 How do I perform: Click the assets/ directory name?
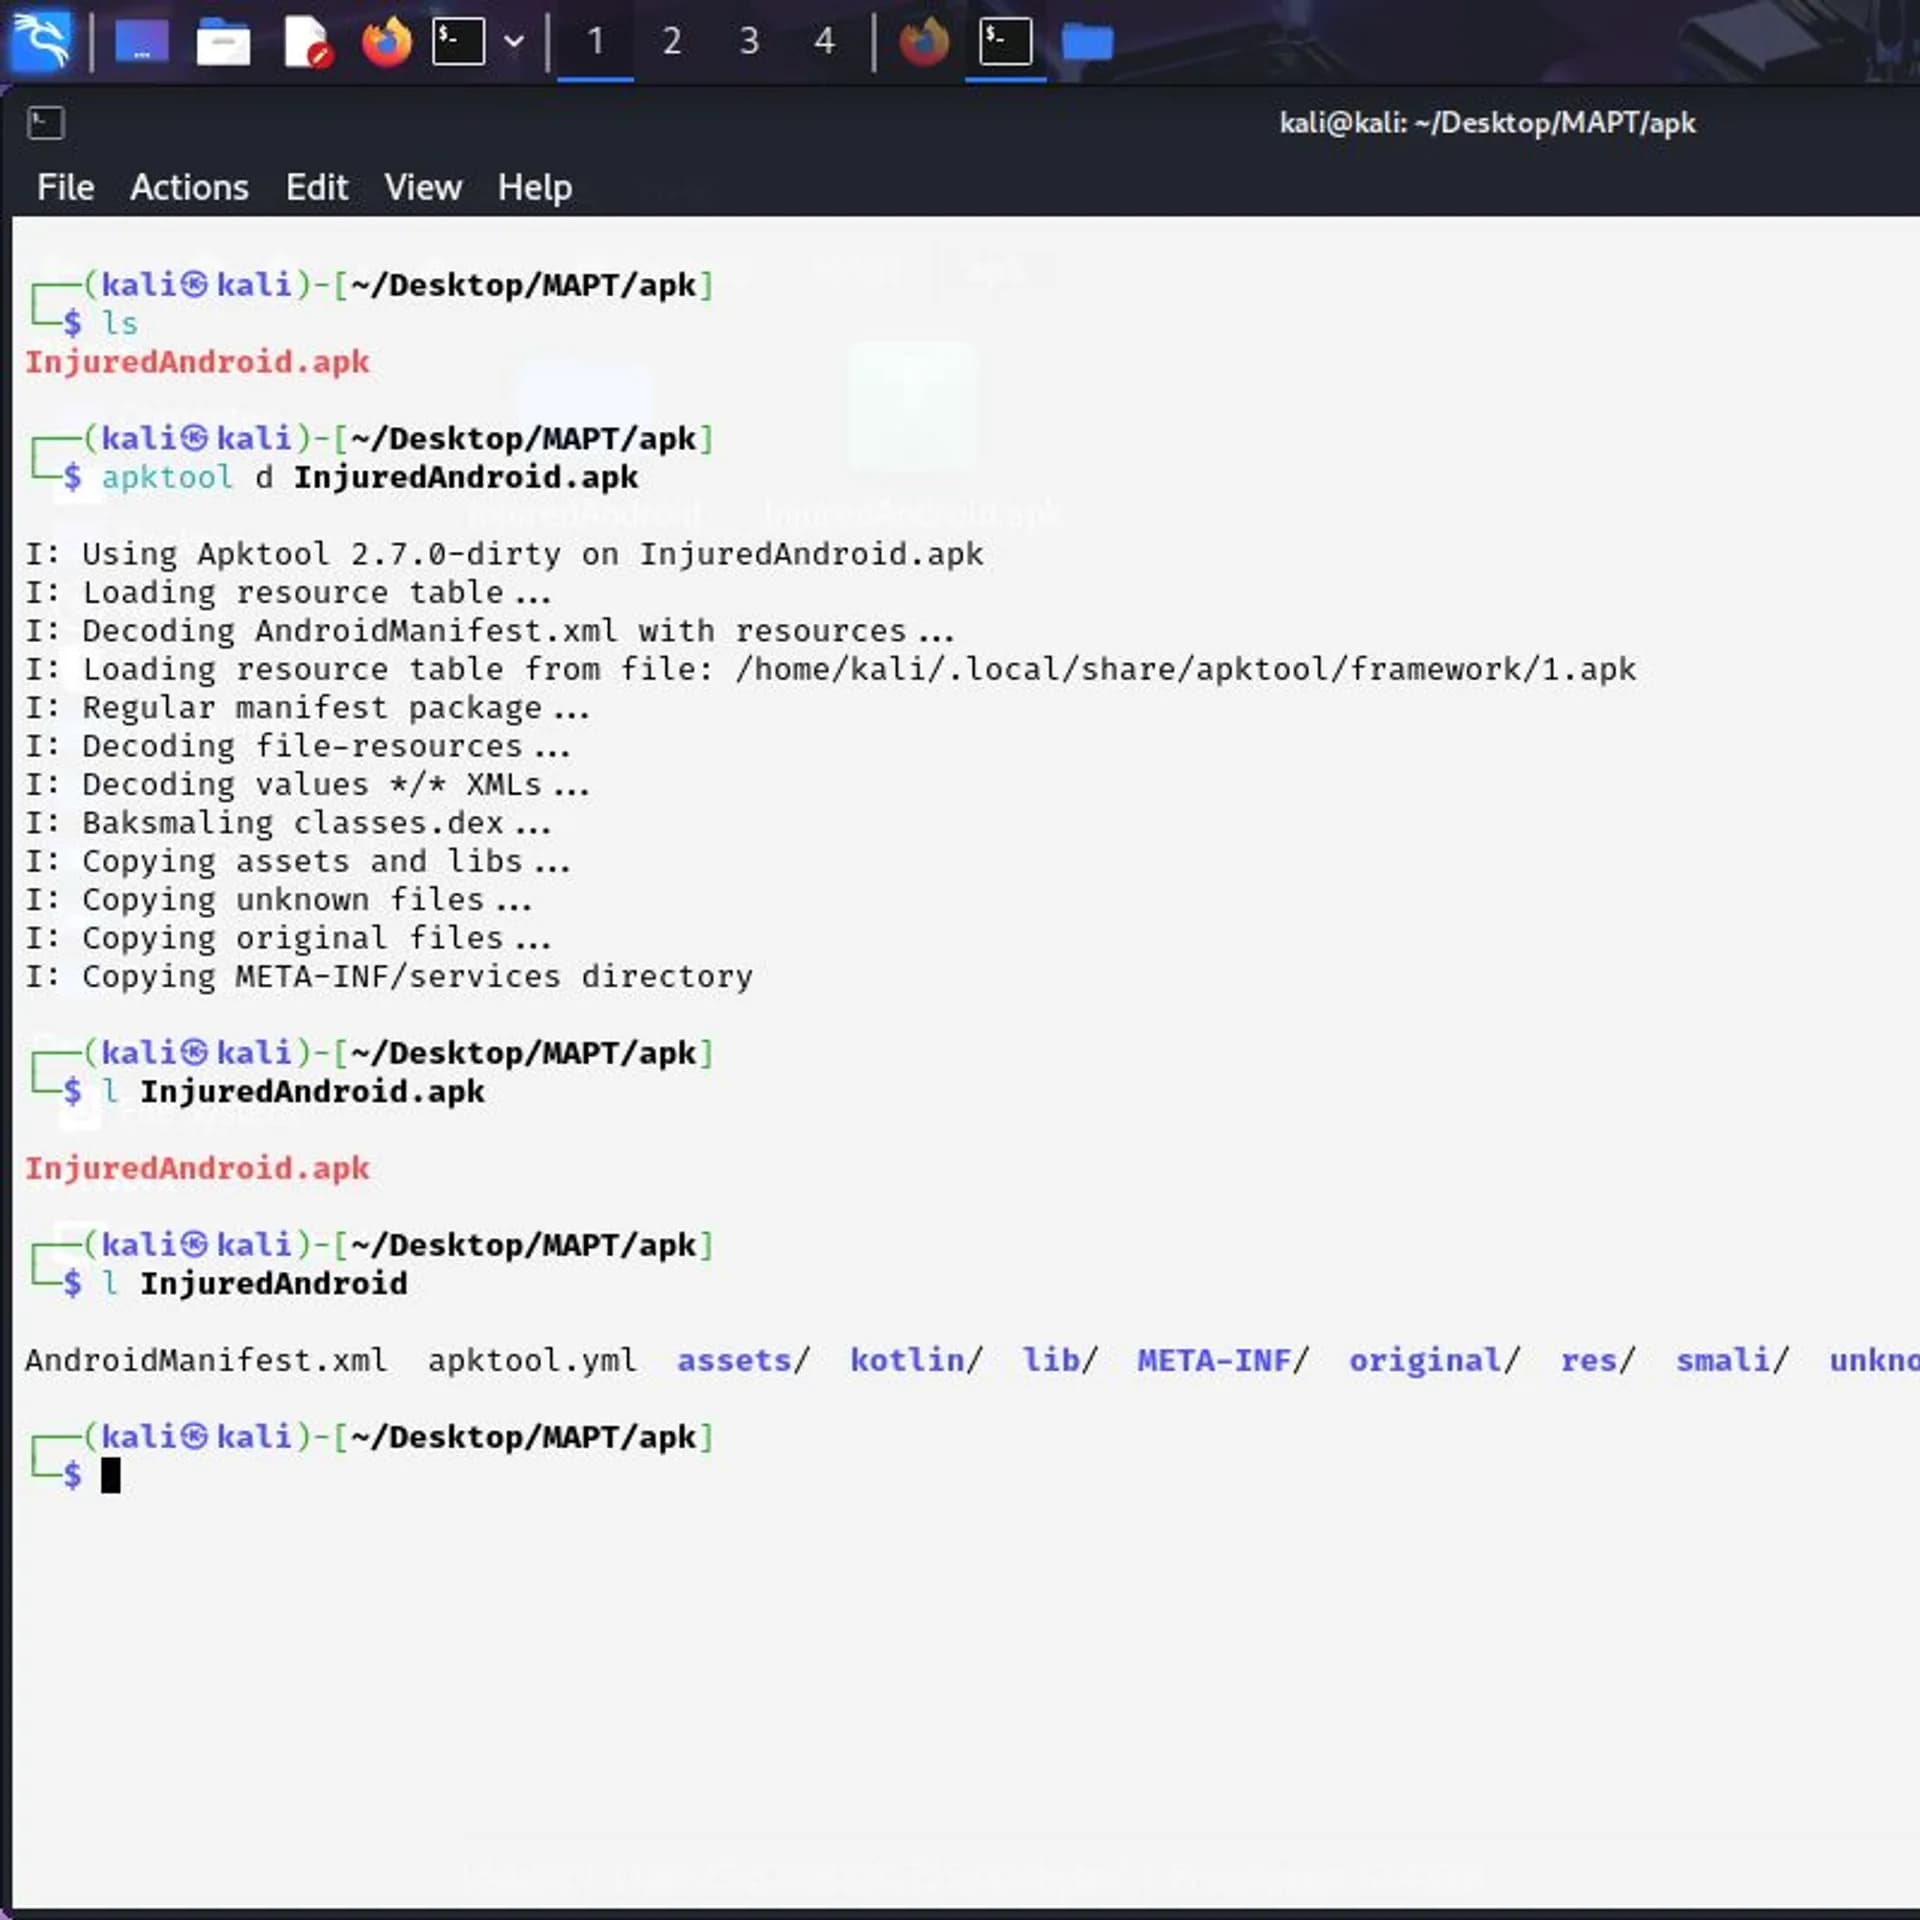click(x=743, y=1361)
